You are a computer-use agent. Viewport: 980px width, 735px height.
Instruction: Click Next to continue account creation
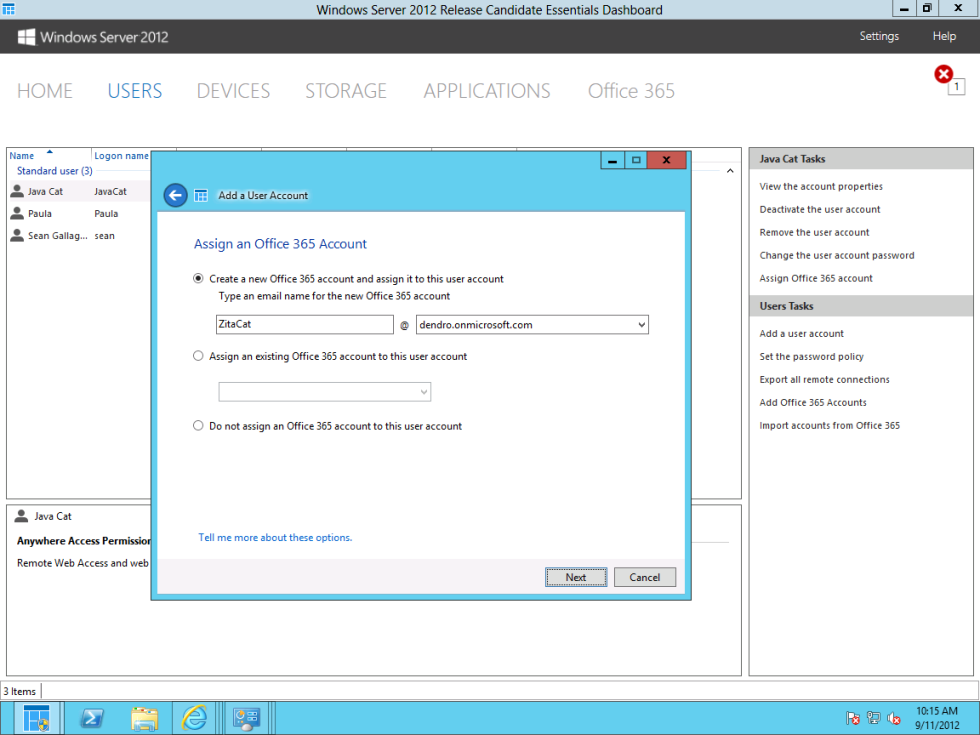(575, 577)
